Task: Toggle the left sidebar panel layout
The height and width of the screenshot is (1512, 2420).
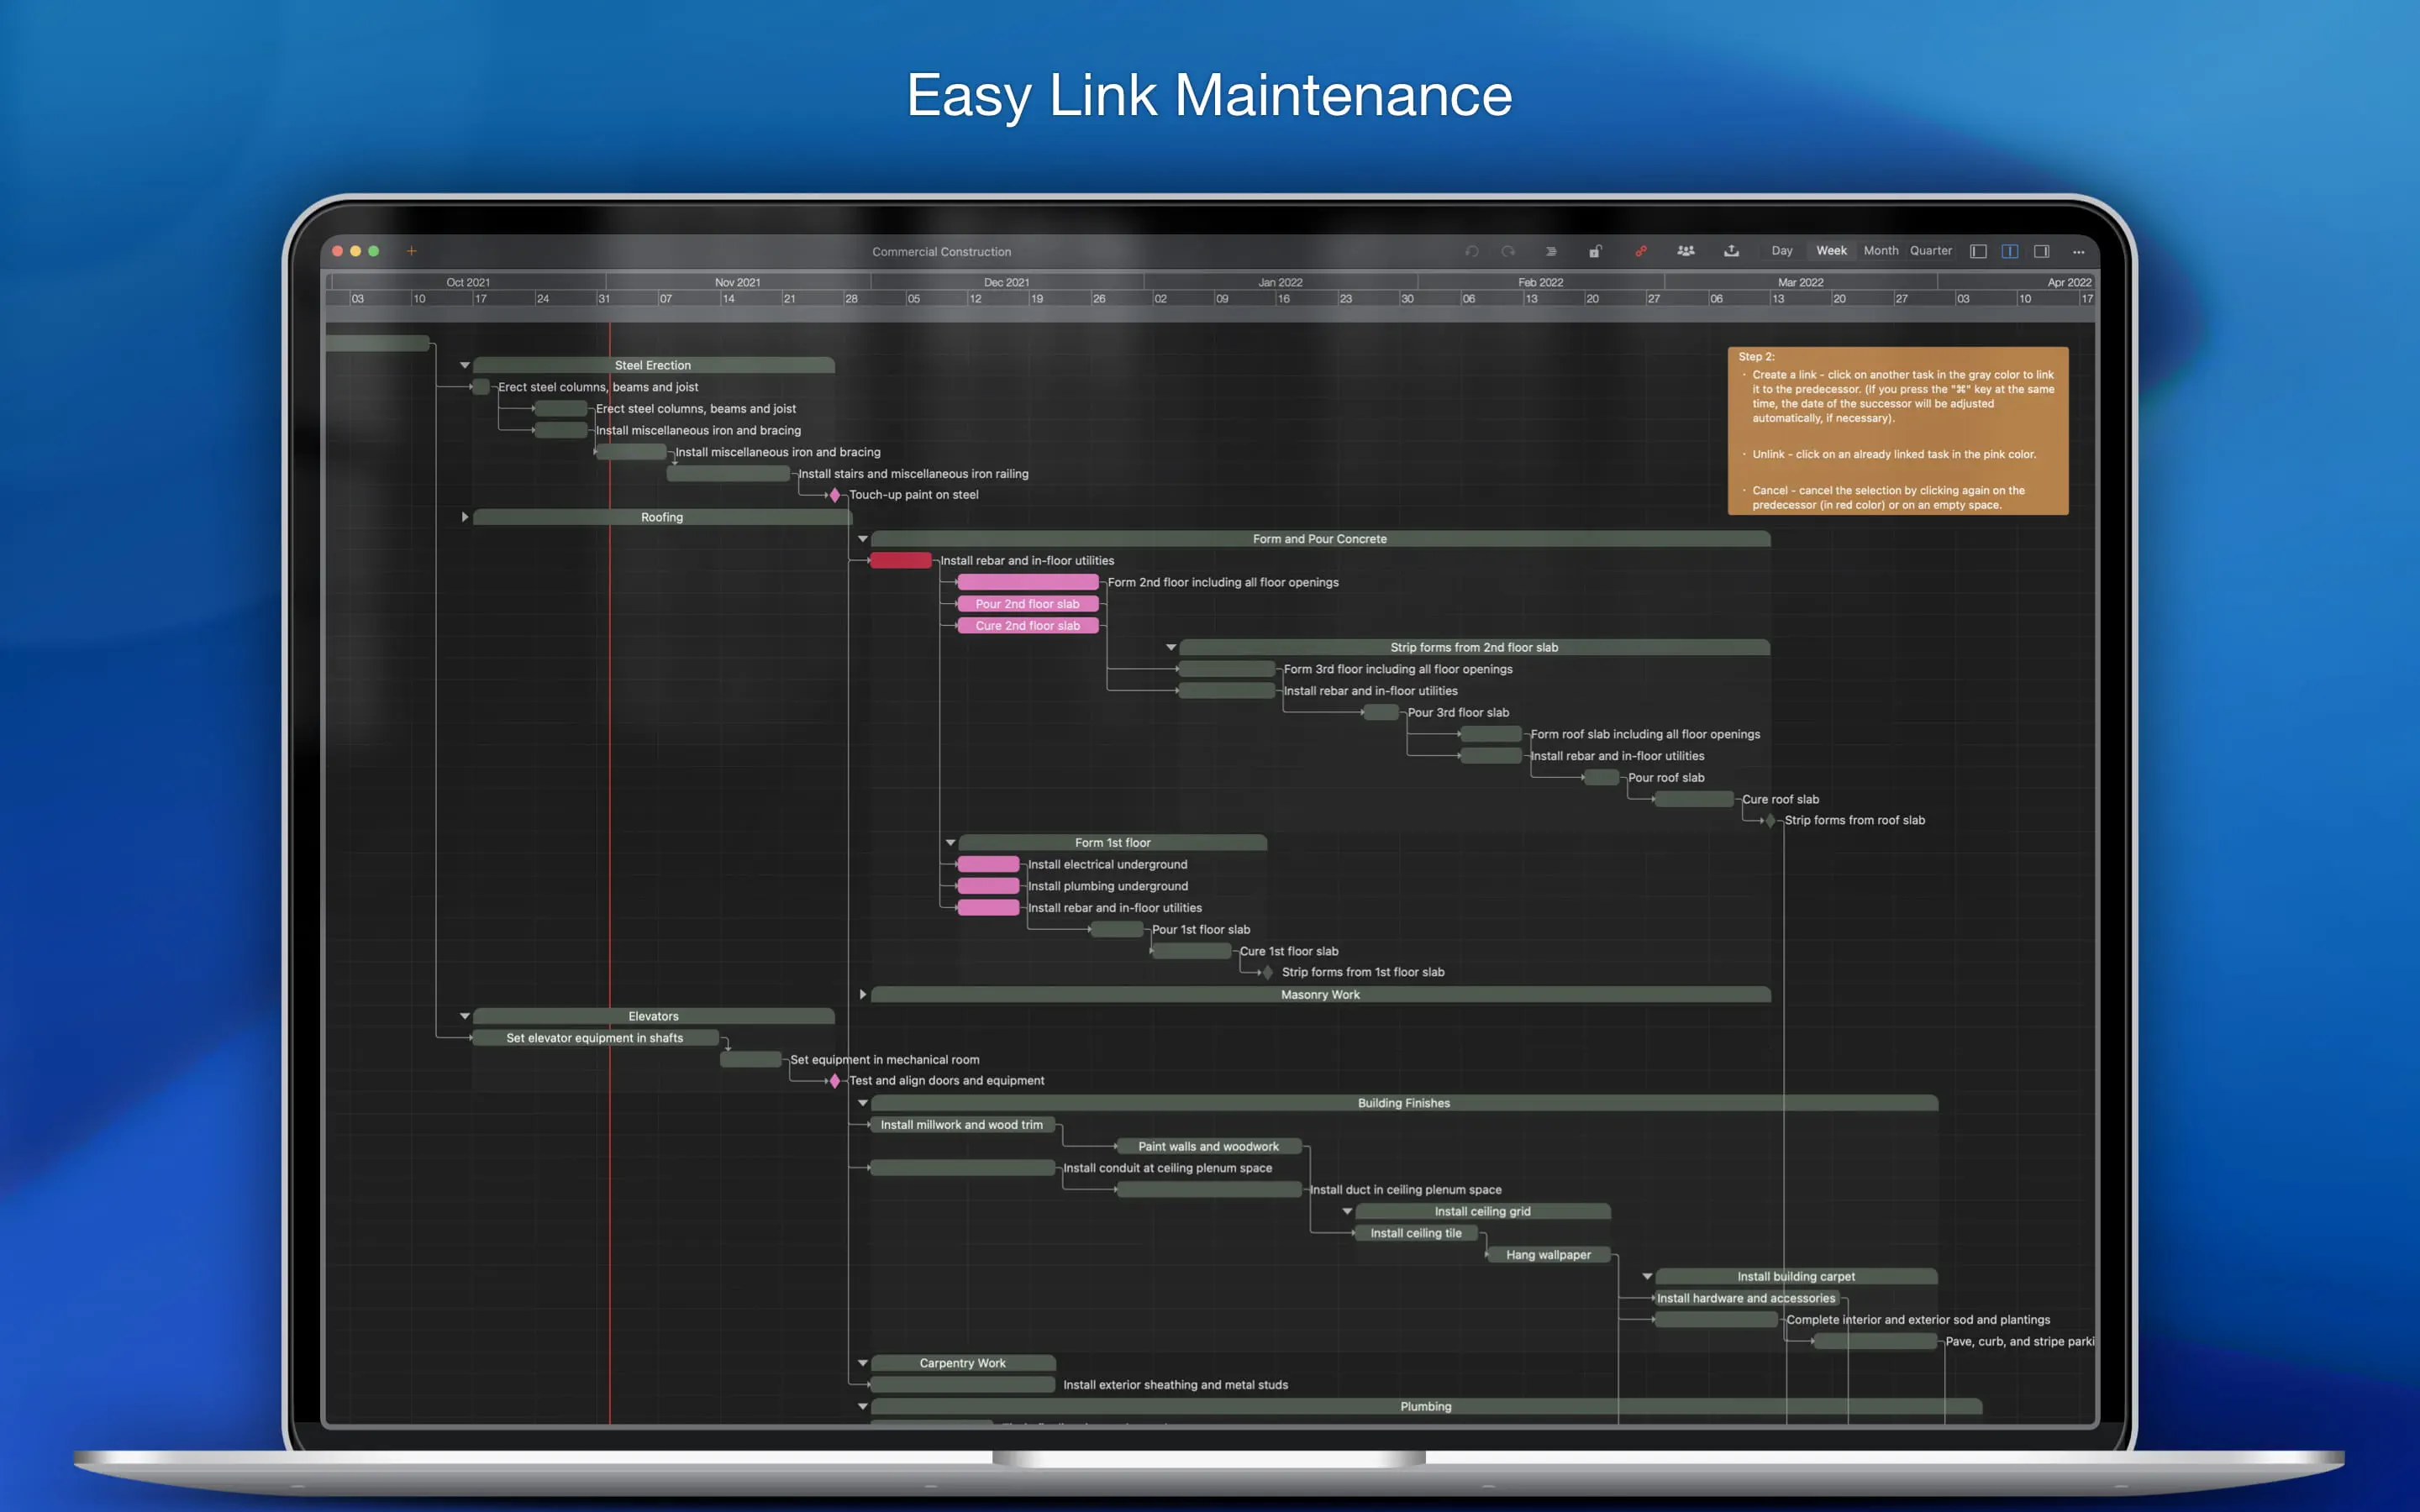Action: [x=1978, y=251]
